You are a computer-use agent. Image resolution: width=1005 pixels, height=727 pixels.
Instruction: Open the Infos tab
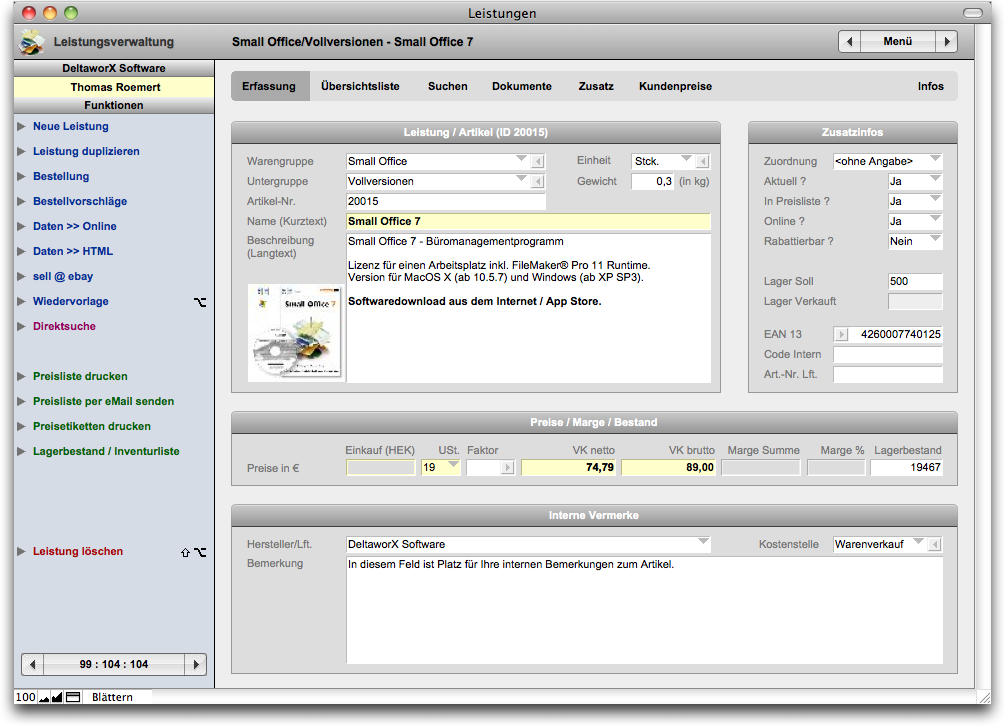pos(931,87)
